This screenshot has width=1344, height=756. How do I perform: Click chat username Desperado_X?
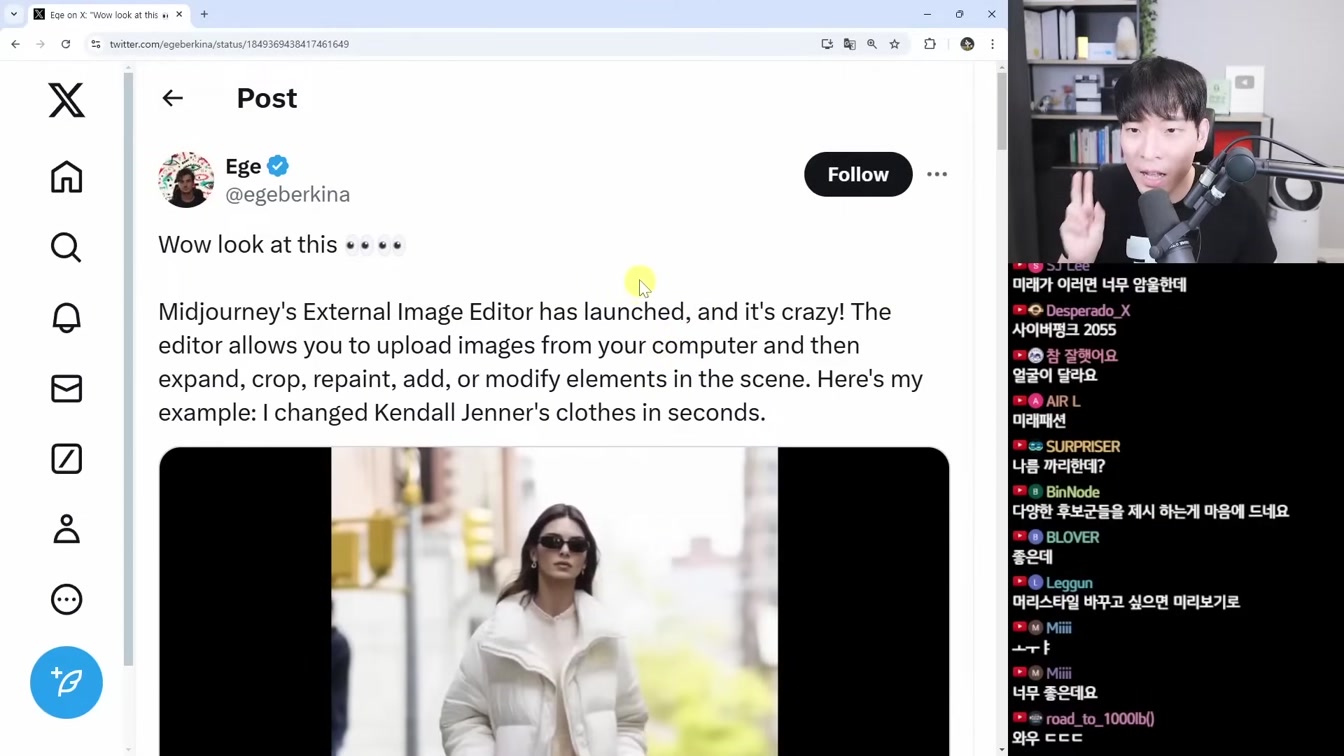(1088, 311)
